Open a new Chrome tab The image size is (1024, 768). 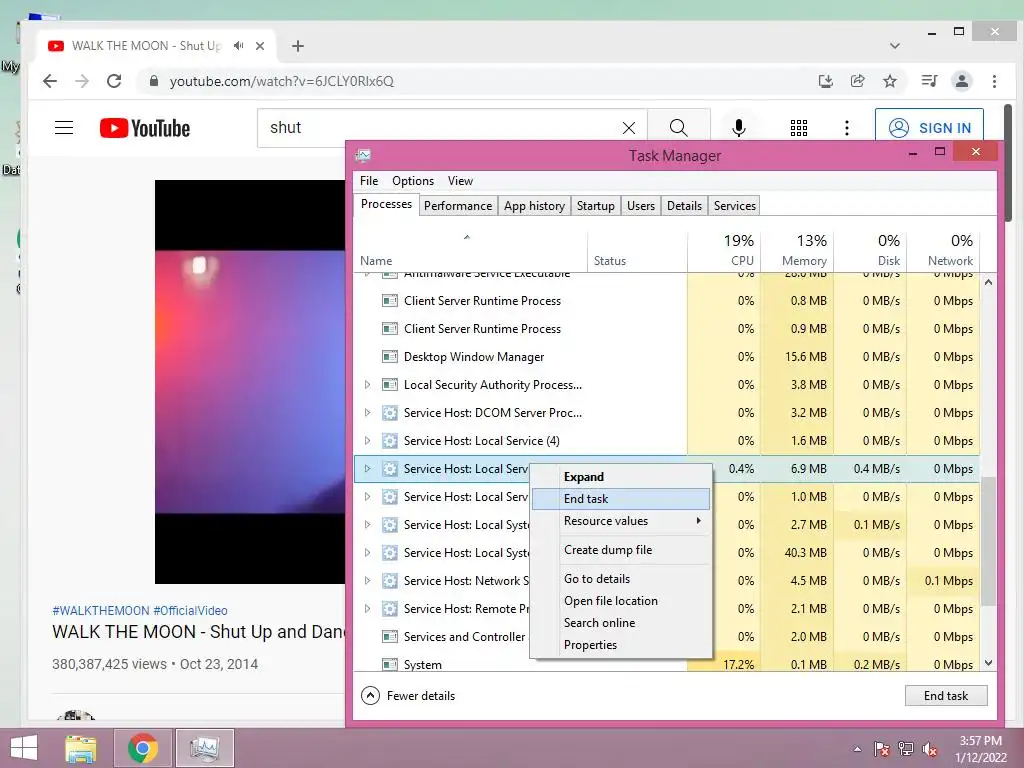pos(298,46)
